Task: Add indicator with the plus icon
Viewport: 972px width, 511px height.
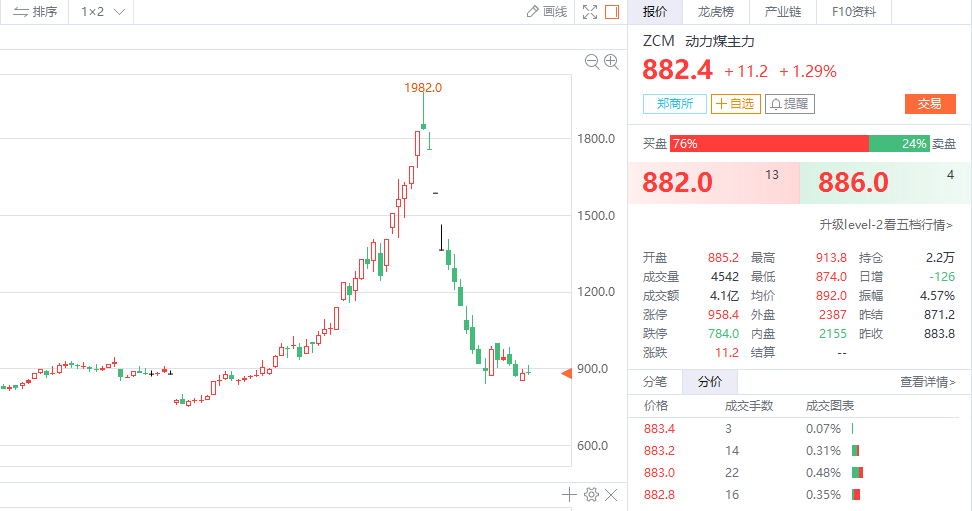Action: pos(569,495)
